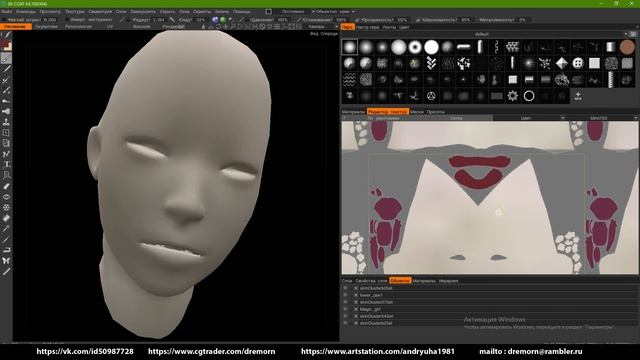Click the Металличность percentage field
The width and height of the screenshot is (640, 360).
[x=522, y=20]
